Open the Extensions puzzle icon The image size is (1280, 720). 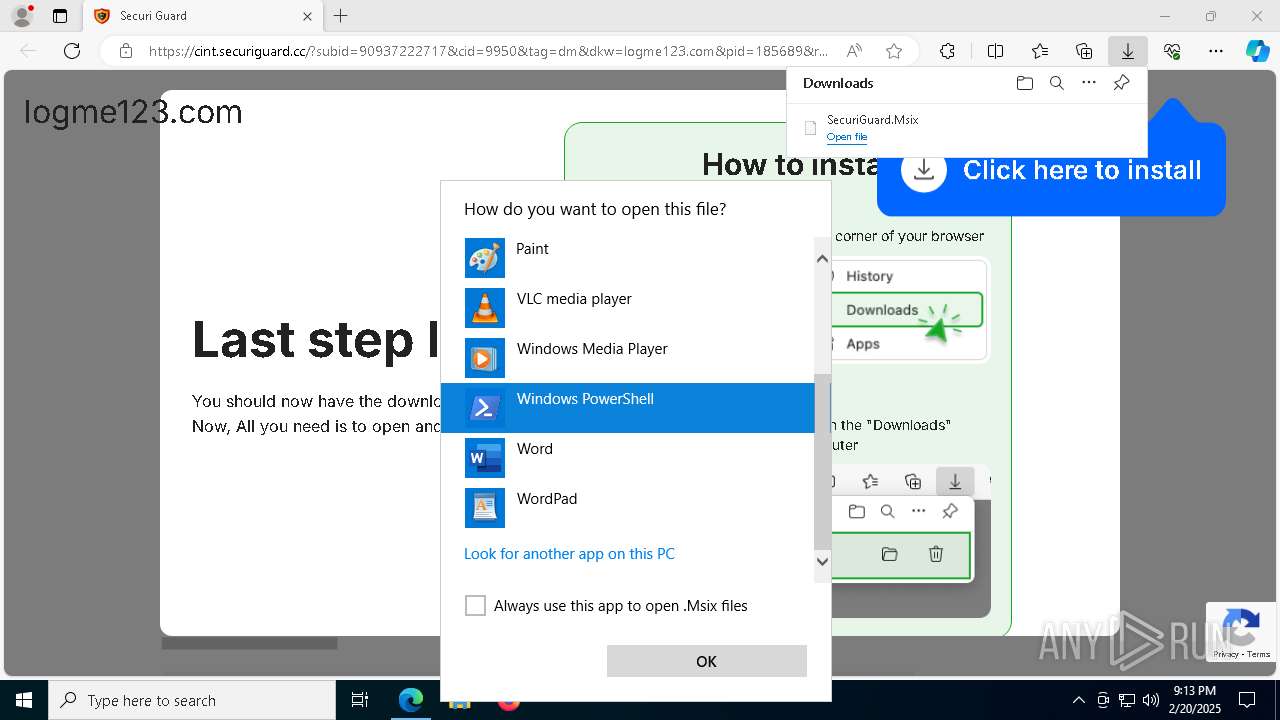click(x=947, y=51)
